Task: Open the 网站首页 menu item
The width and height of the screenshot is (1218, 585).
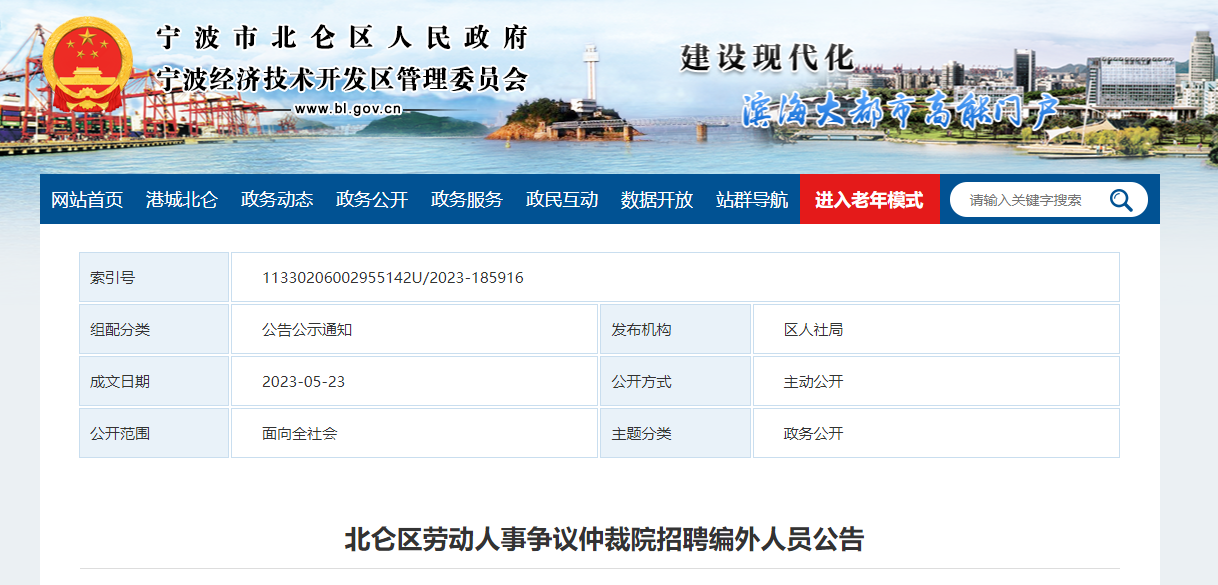Action: click(x=87, y=200)
